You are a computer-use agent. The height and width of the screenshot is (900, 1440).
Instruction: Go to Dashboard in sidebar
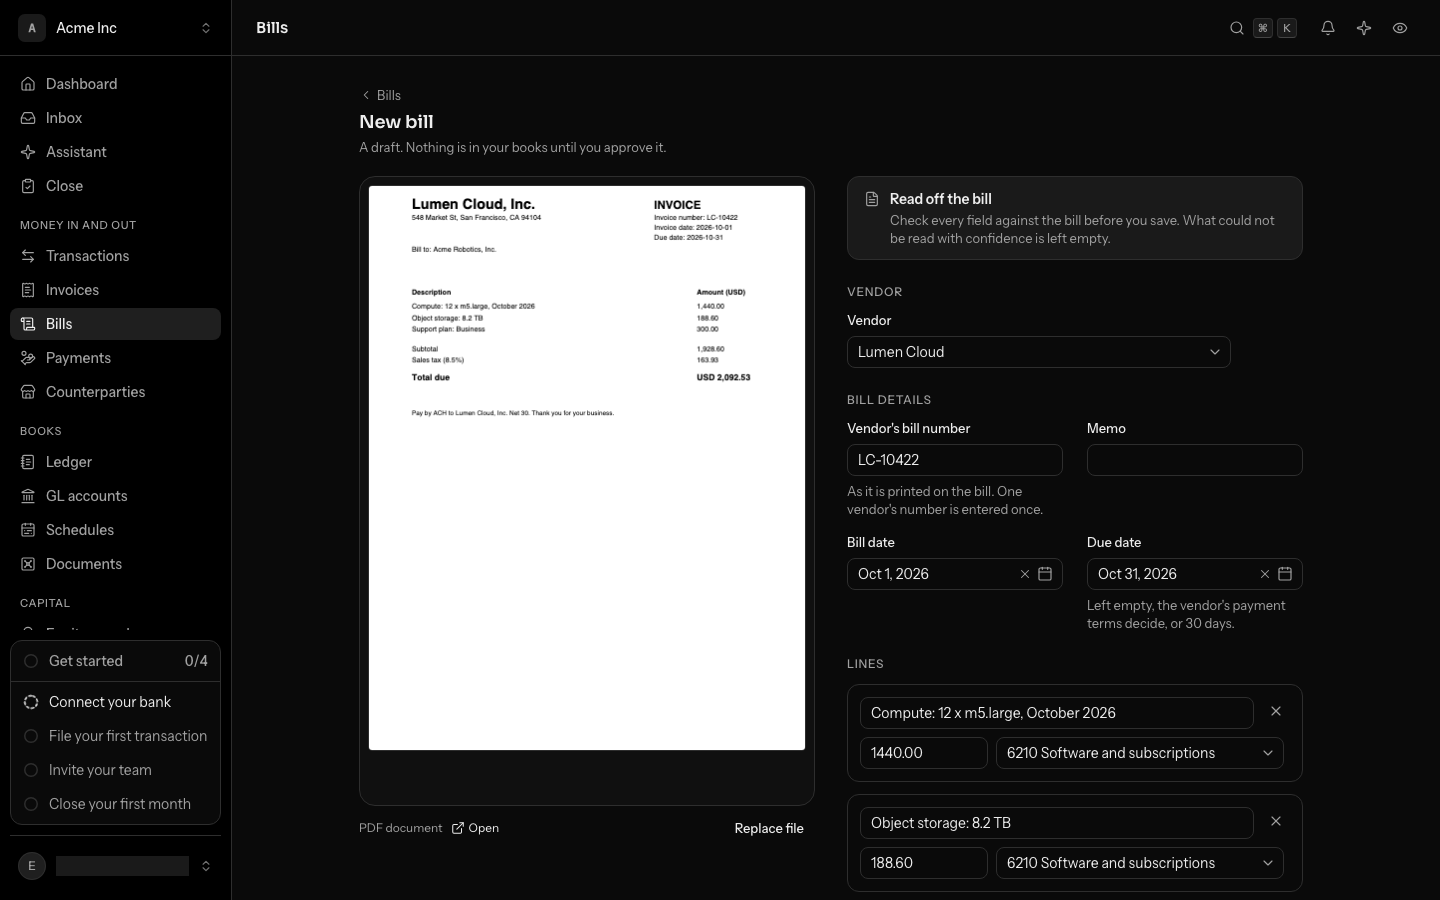pos(115,84)
